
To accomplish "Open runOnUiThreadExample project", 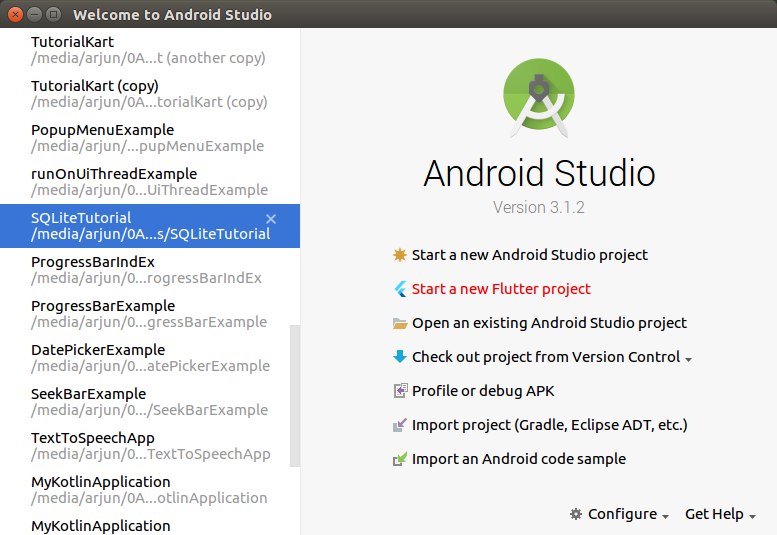I will tap(150, 182).
